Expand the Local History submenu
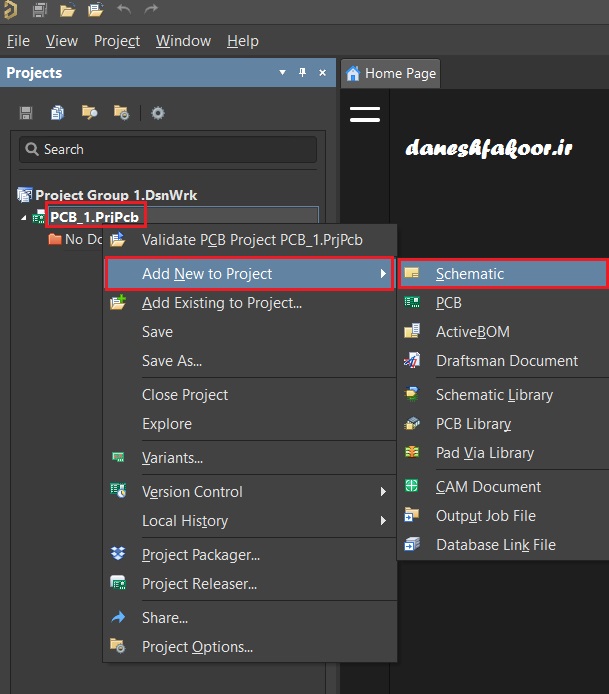Viewport: 609px width, 694px height. [x=250, y=520]
